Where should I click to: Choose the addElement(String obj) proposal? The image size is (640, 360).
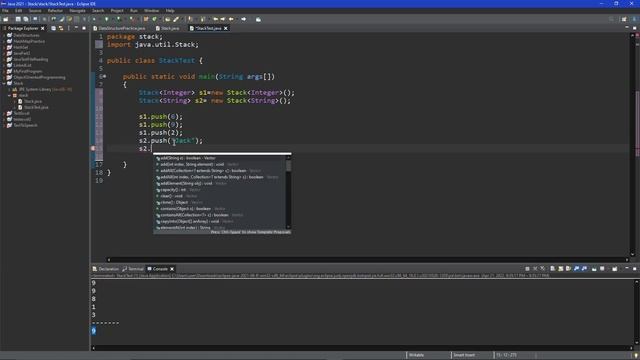click(x=220, y=183)
